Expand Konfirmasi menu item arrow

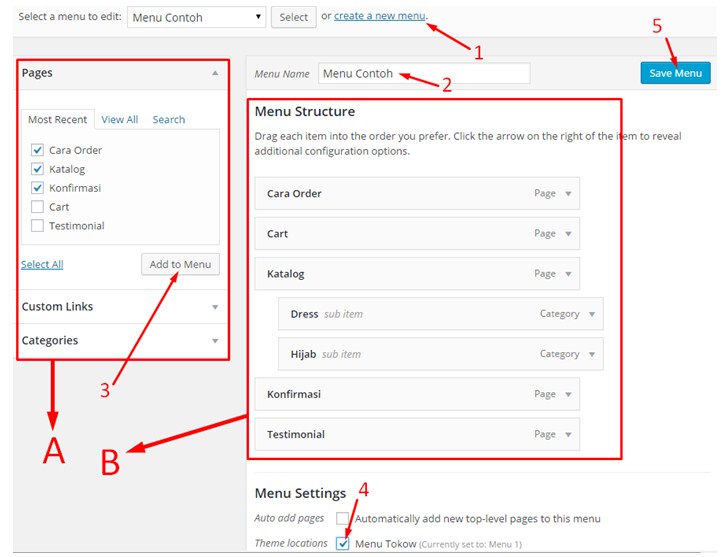[x=568, y=394]
